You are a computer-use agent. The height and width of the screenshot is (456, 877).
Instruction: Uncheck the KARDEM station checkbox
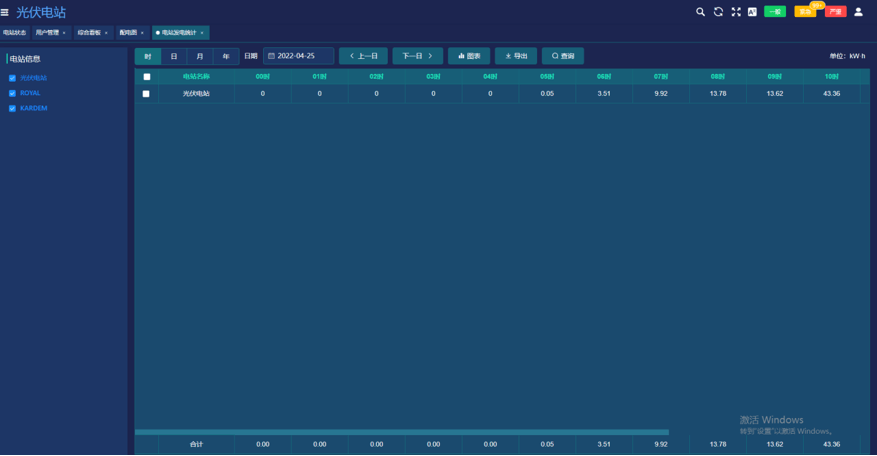click(x=12, y=108)
